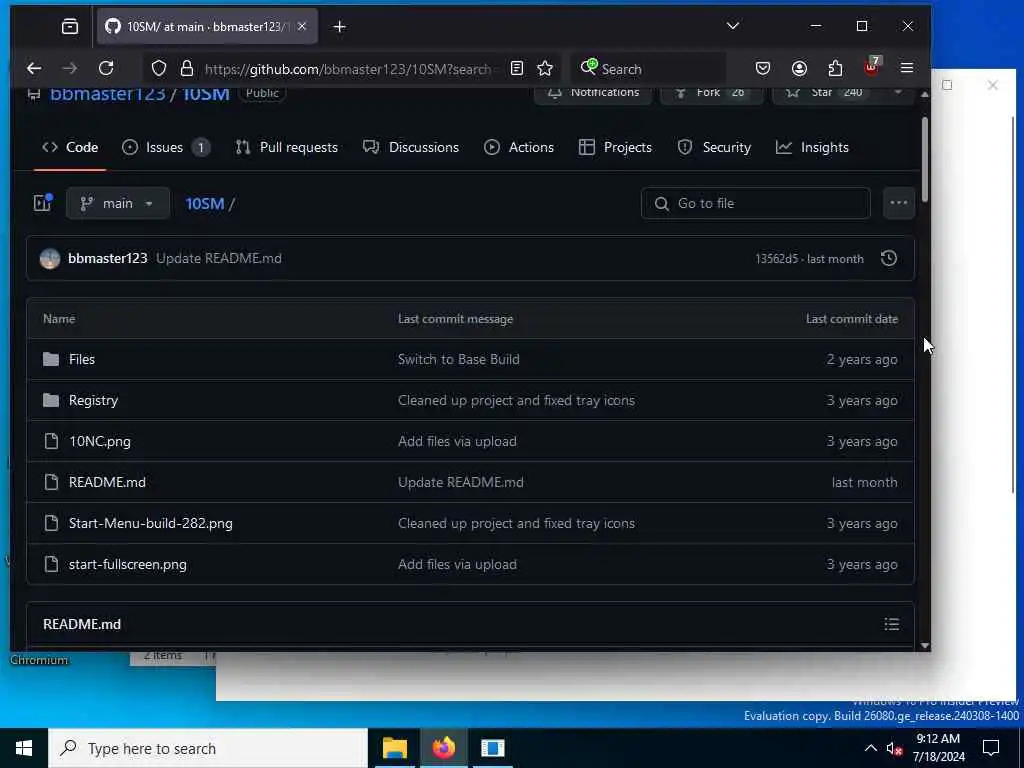Open Start-Menu-build-282.png file

(151, 524)
